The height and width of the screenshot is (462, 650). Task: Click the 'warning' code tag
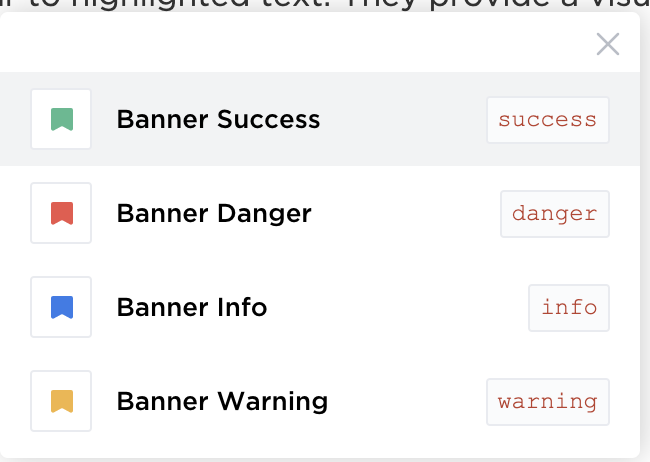pos(548,402)
